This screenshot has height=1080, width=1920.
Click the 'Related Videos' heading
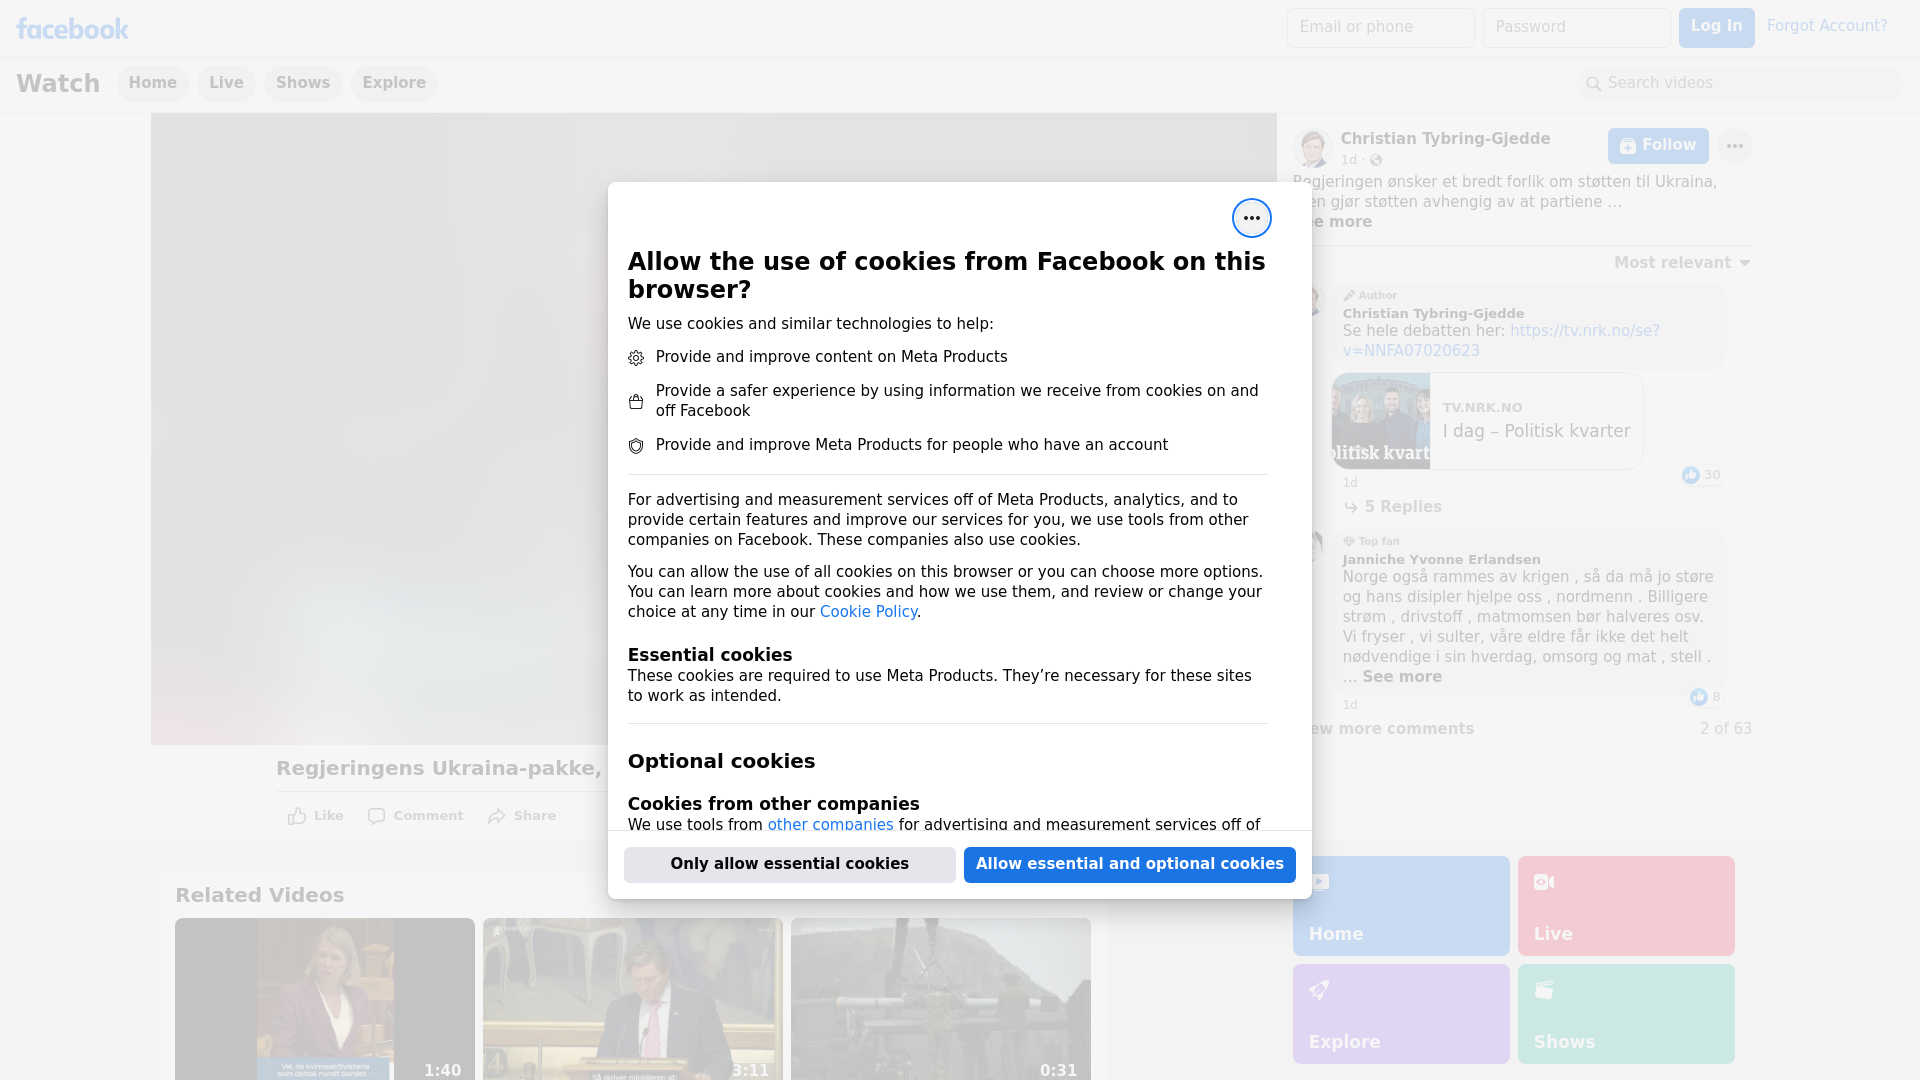259,896
